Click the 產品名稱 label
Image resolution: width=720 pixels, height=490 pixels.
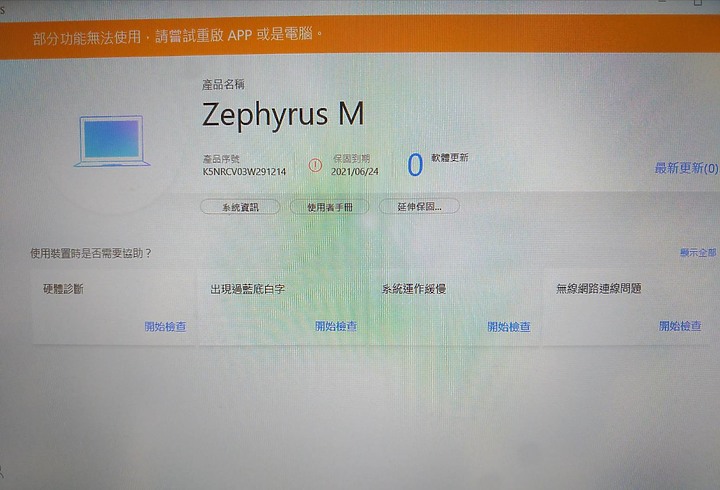click(x=223, y=84)
